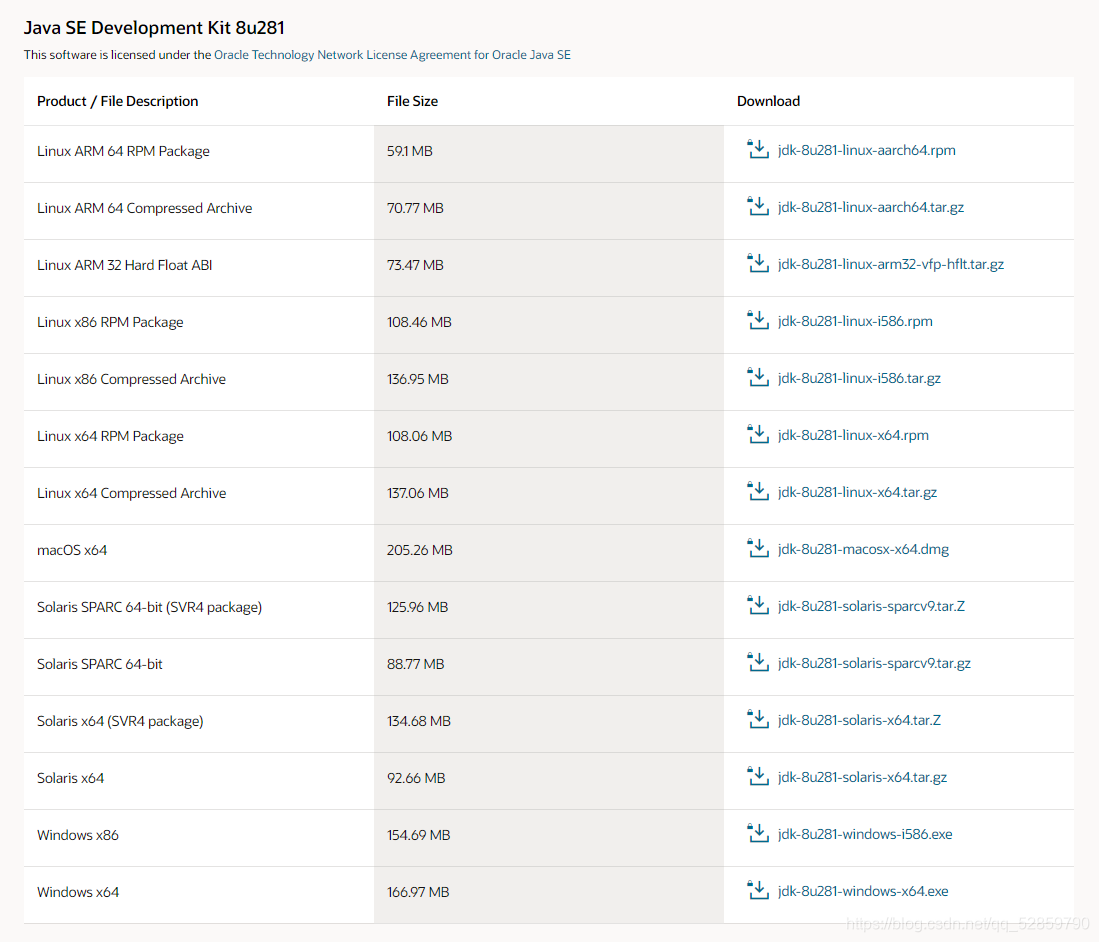Click download icon beside jdk-8u281-linux-aarch64.tar.gz

(758, 206)
